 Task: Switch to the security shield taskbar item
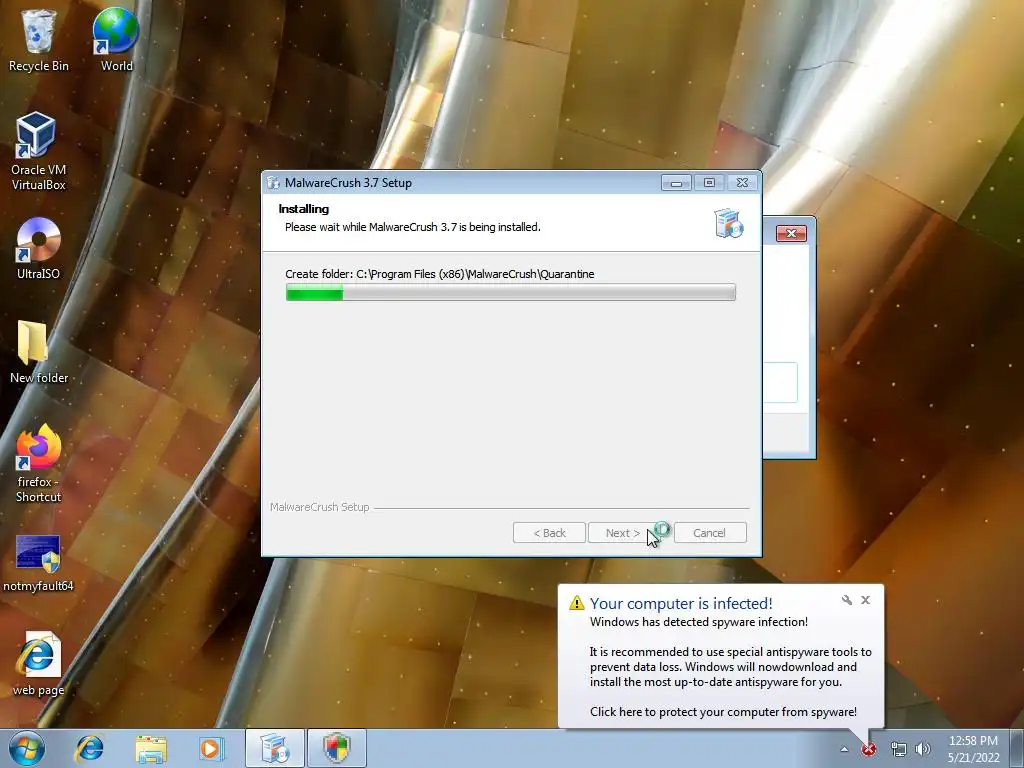pyautogui.click(x=337, y=748)
